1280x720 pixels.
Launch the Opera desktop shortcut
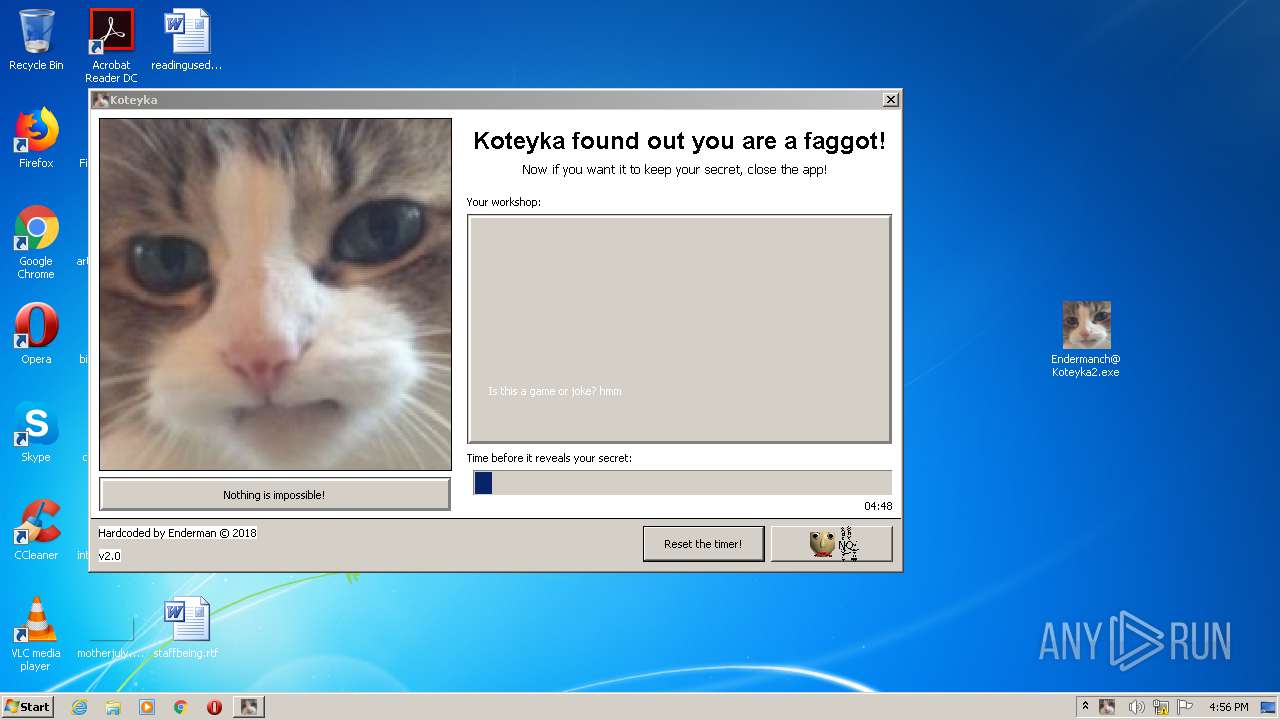(x=36, y=334)
